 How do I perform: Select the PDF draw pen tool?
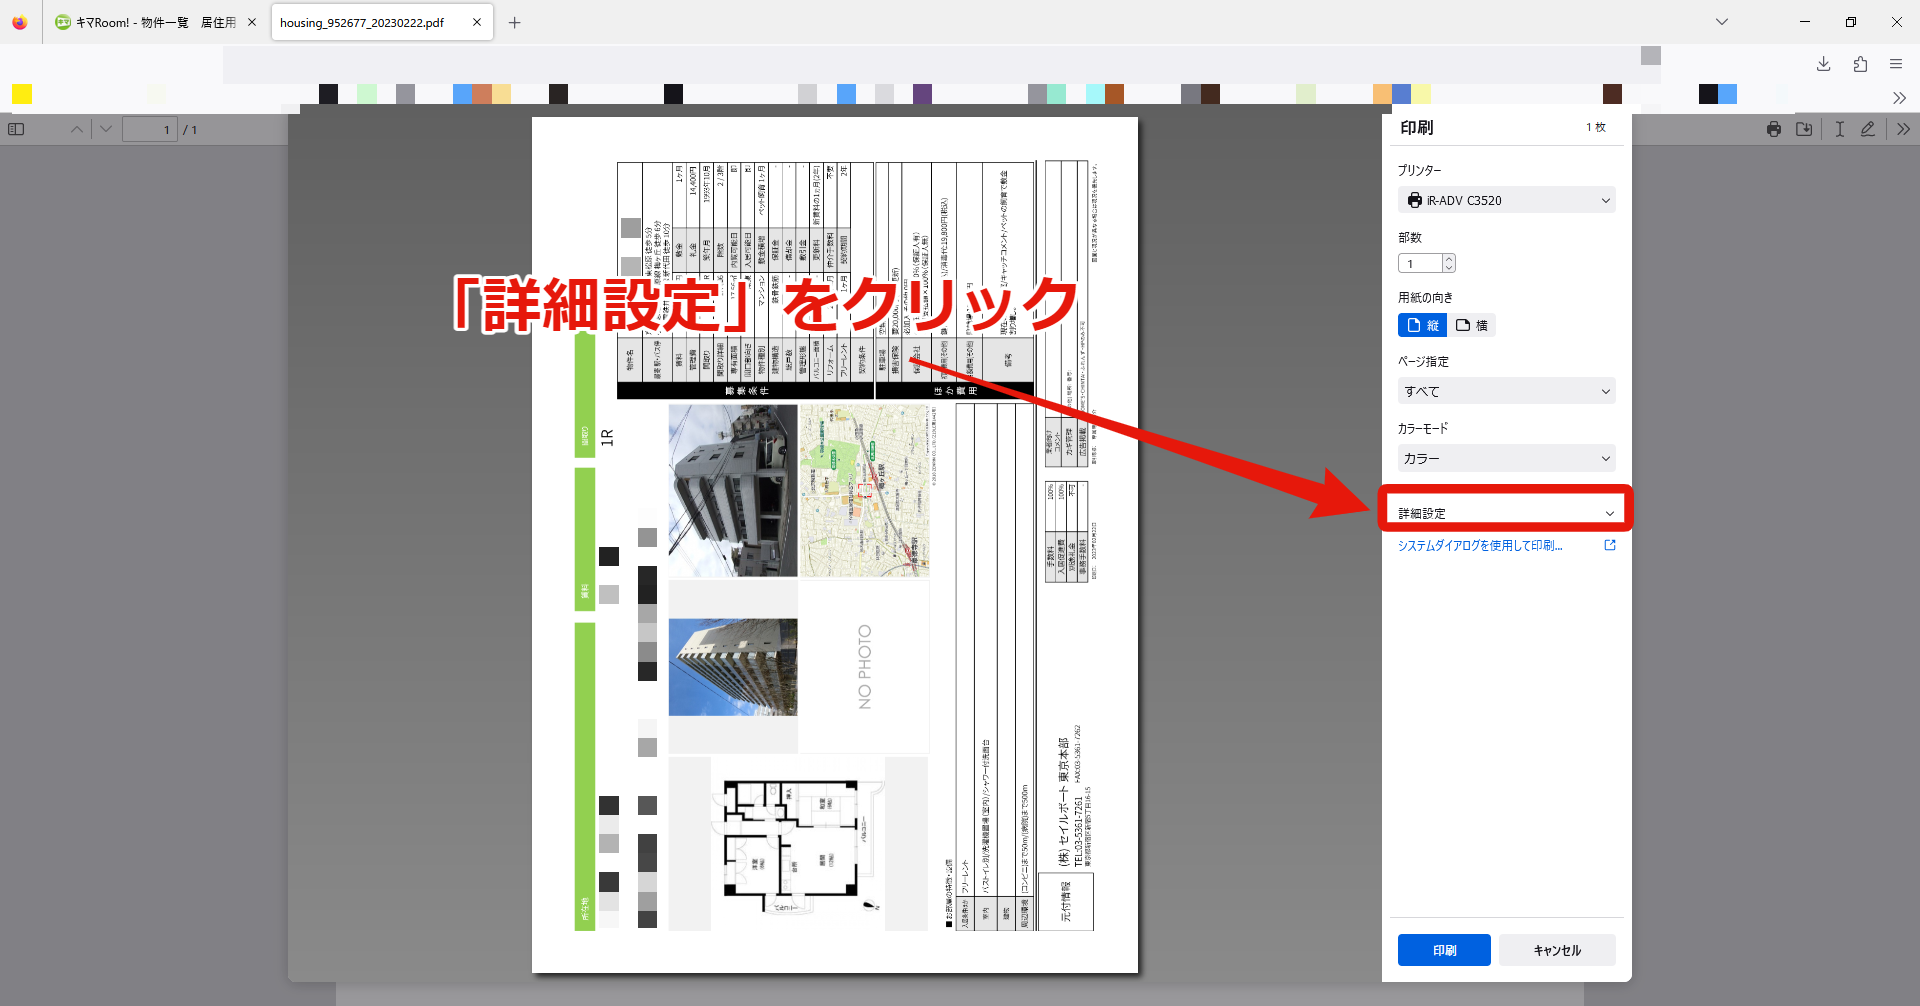(1867, 129)
